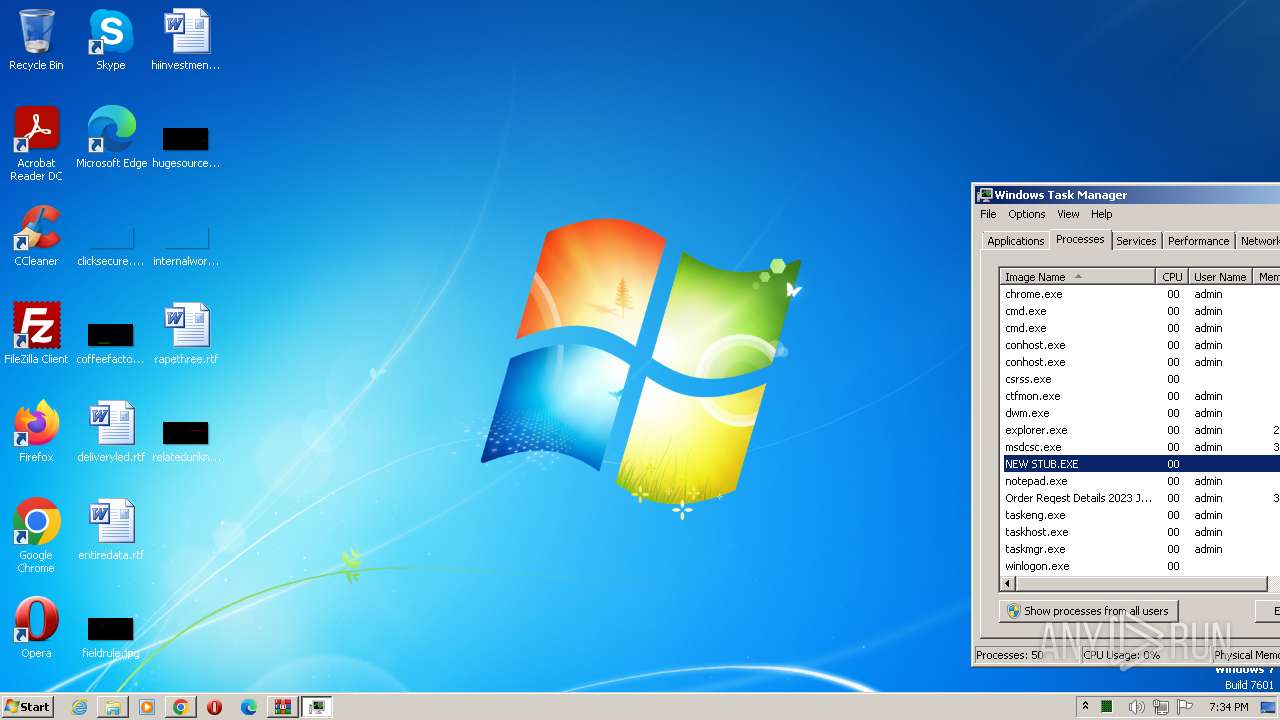Open the network tray icon
Viewport: 1280px width, 720px height.
[x=1160, y=707]
